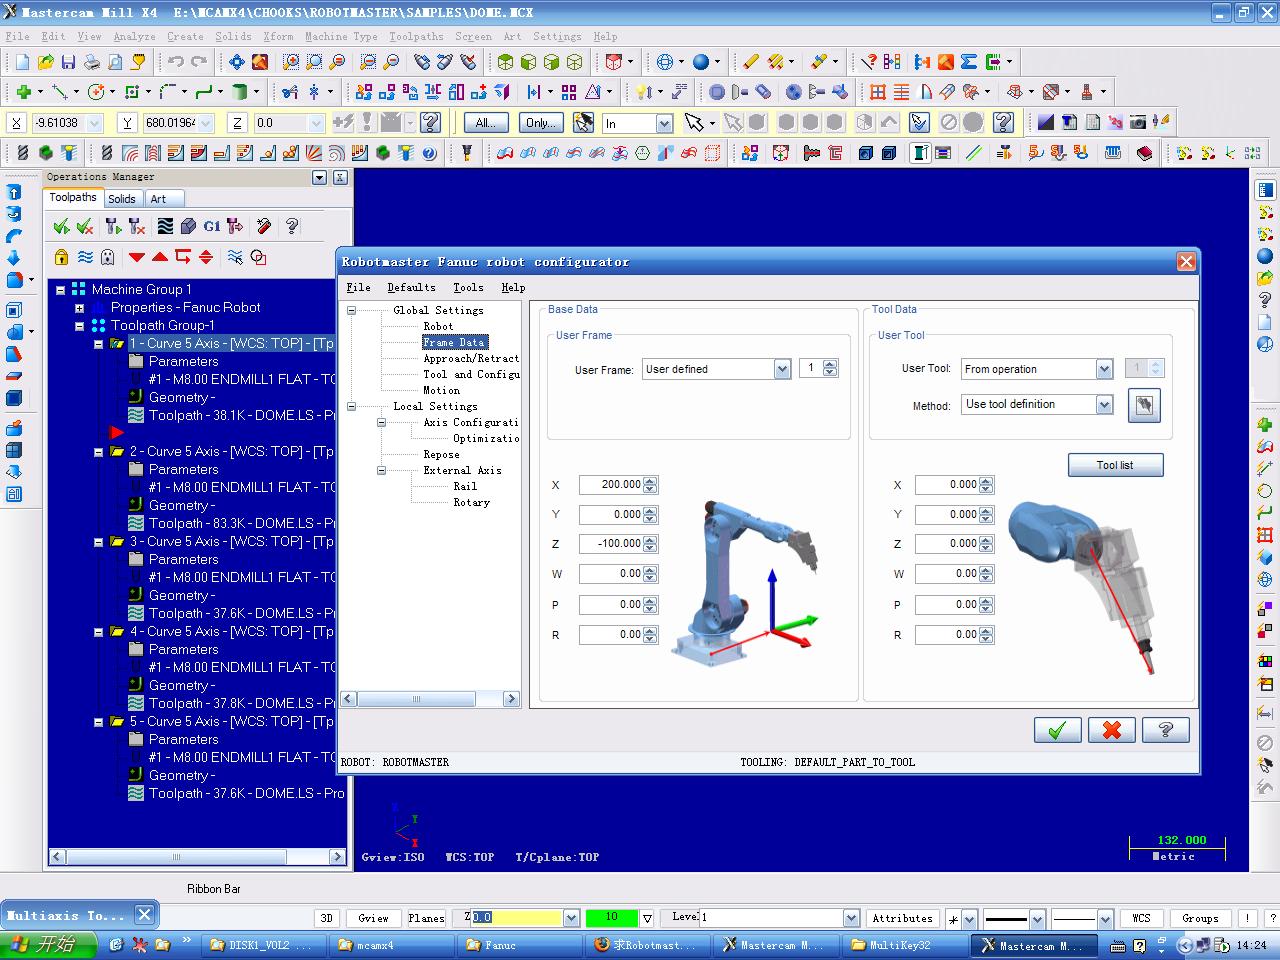Viewport: 1280px width, 960px height.
Task: Click the Tool list button
Action: pos(1115,465)
